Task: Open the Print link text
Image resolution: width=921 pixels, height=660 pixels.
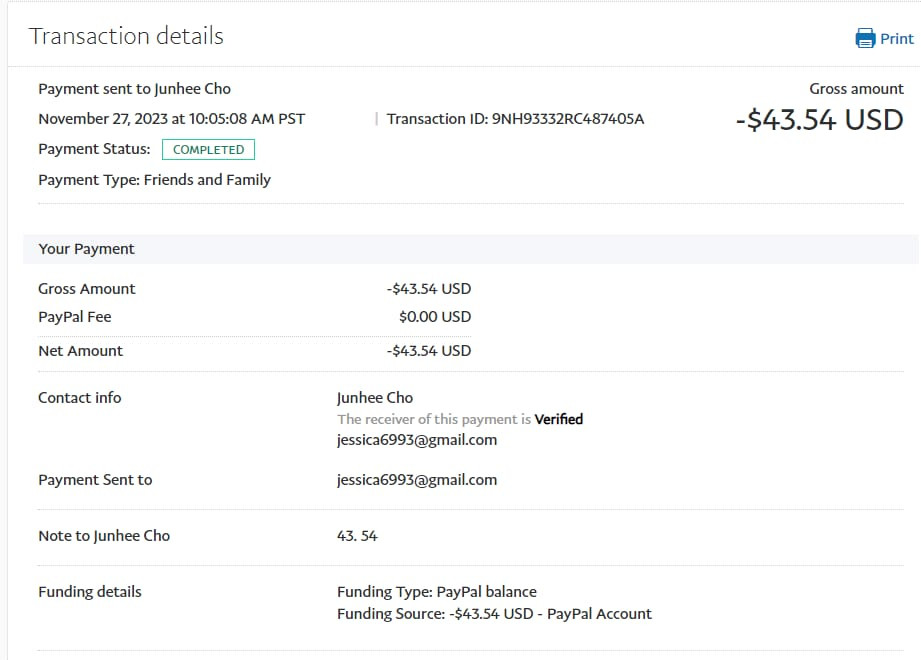Action: [x=897, y=39]
